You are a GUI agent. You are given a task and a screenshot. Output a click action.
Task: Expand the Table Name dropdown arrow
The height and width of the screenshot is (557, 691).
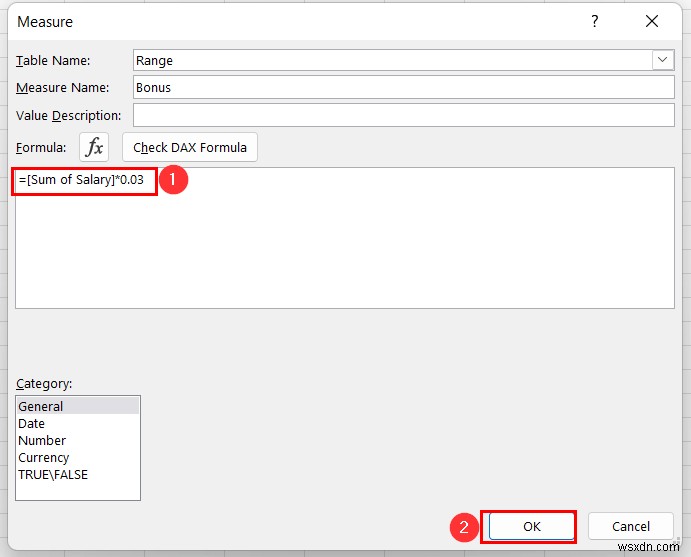coord(662,60)
